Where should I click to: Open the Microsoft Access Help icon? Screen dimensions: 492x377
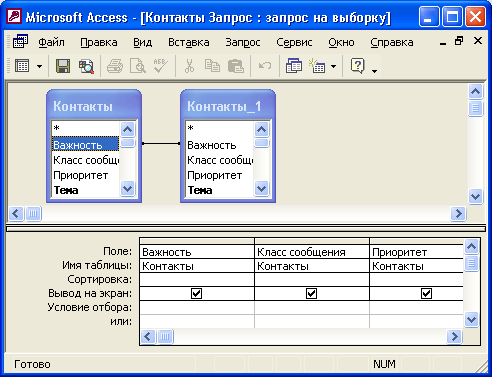358,66
